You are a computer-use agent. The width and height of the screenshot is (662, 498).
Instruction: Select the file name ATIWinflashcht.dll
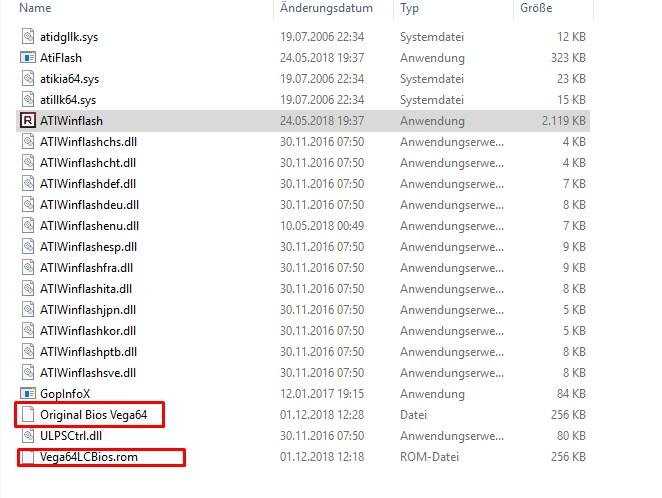click(88, 163)
